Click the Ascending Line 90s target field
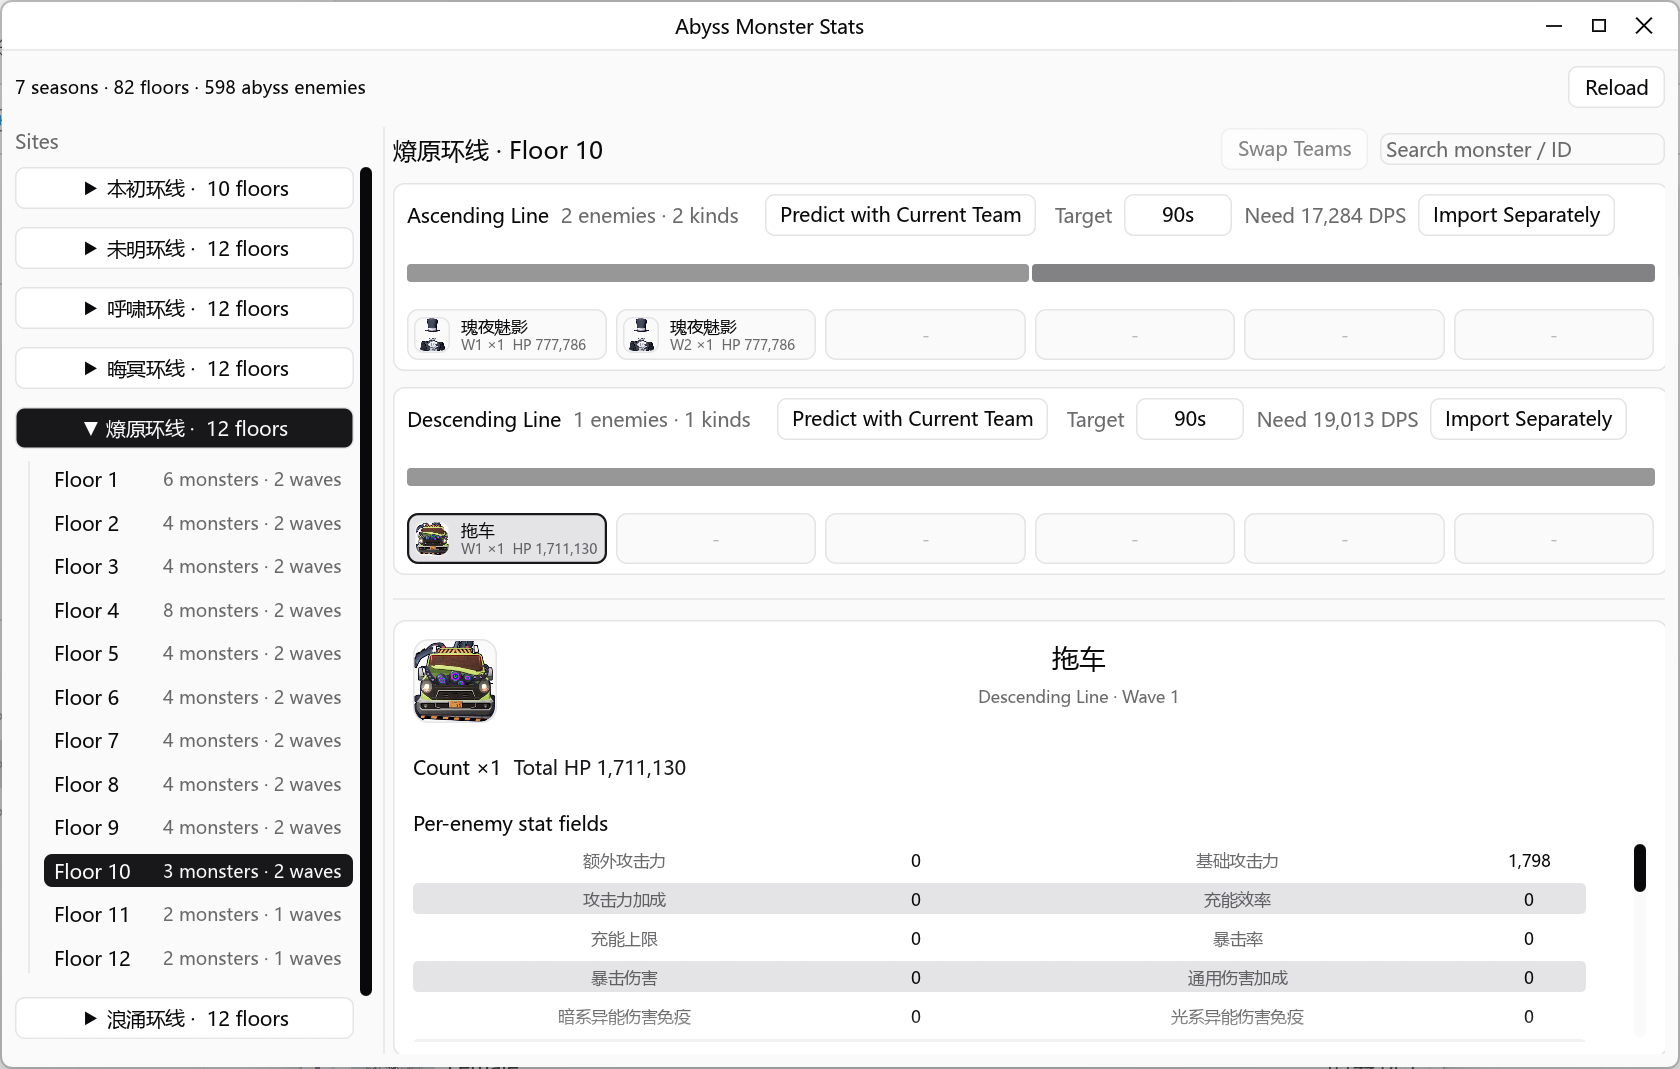The width and height of the screenshot is (1680, 1069). point(1178,215)
